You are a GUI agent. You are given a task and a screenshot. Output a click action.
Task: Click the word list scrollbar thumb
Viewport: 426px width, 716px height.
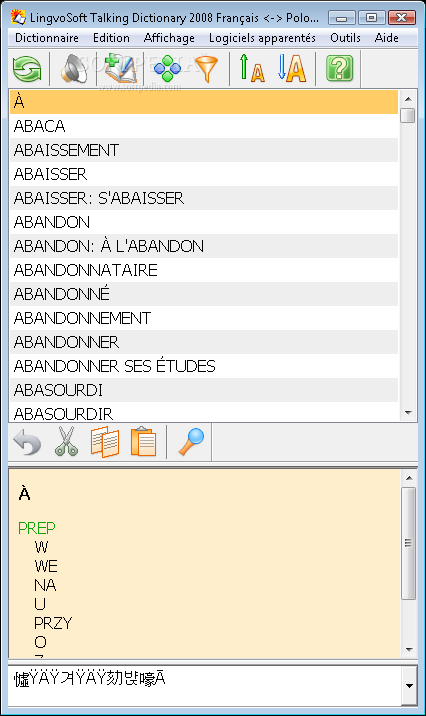[x=407, y=115]
